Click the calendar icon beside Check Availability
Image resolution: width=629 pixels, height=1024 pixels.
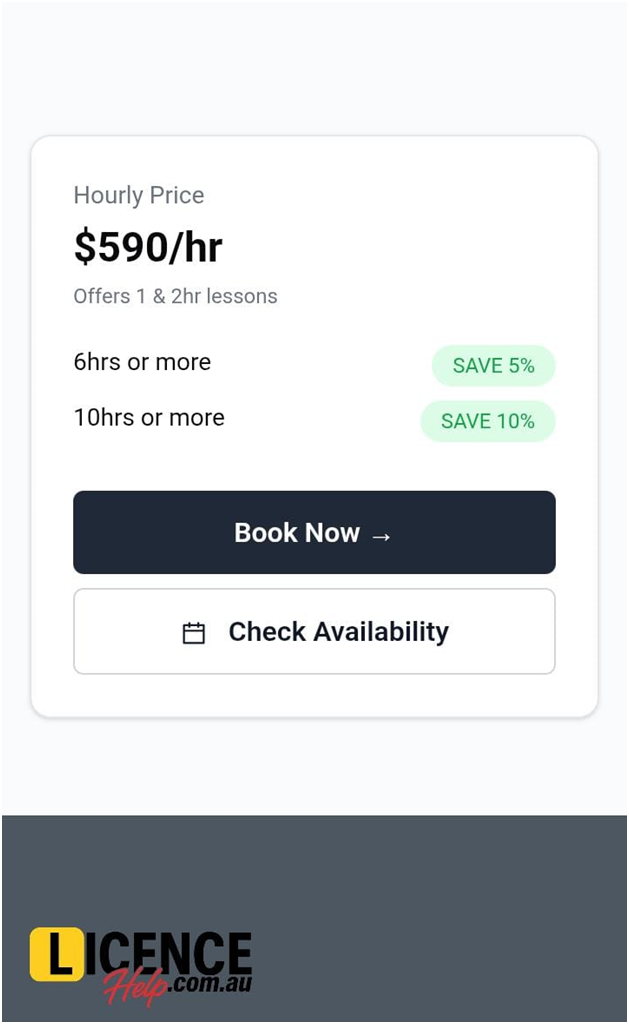pyautogui.click(x=194, y=633)
